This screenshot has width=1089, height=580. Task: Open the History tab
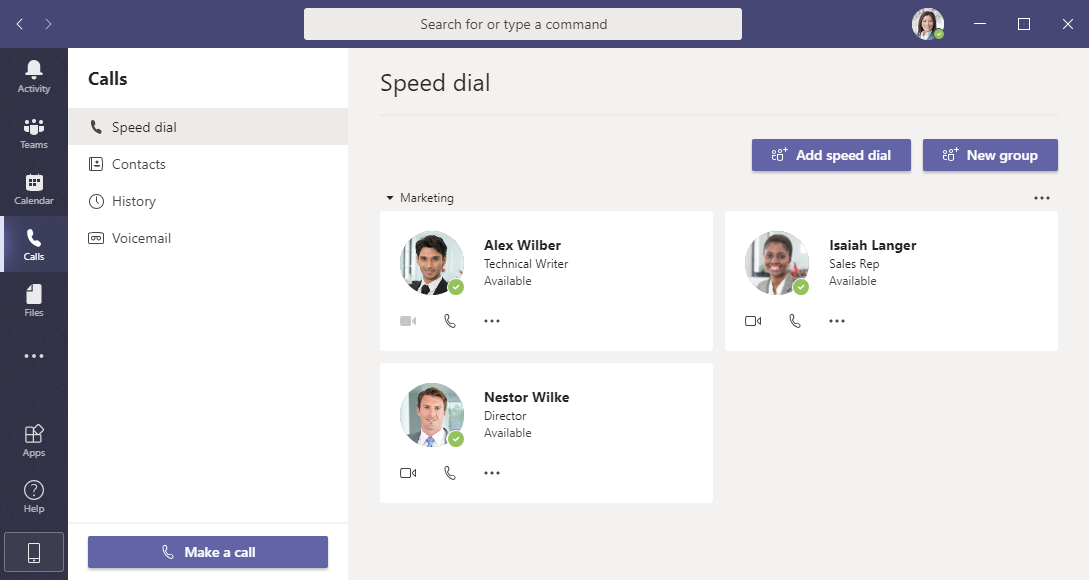pyautogui.click(x=133, y=201)
